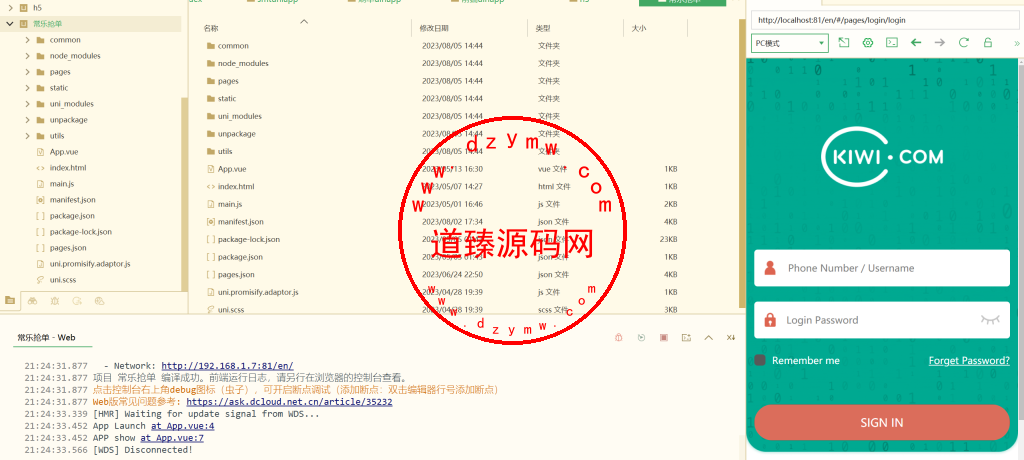Viewport: 1024px width, 460px height.
Task: Clear console output with the X-arrow icon
Action: (x=730, y=337)
